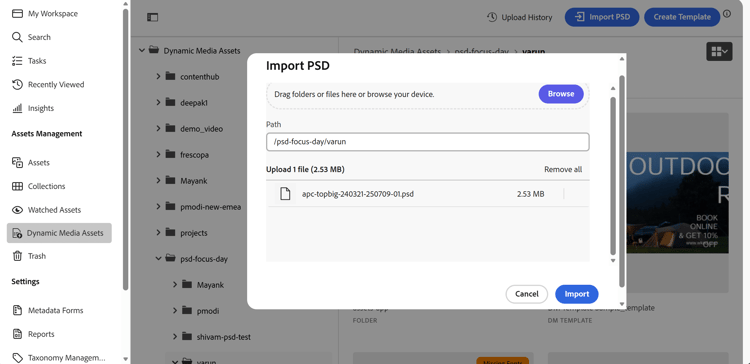This screenshot has height=364, width=750.
Task: Click the Search magnifier icon
Action: tap(17, 37)
